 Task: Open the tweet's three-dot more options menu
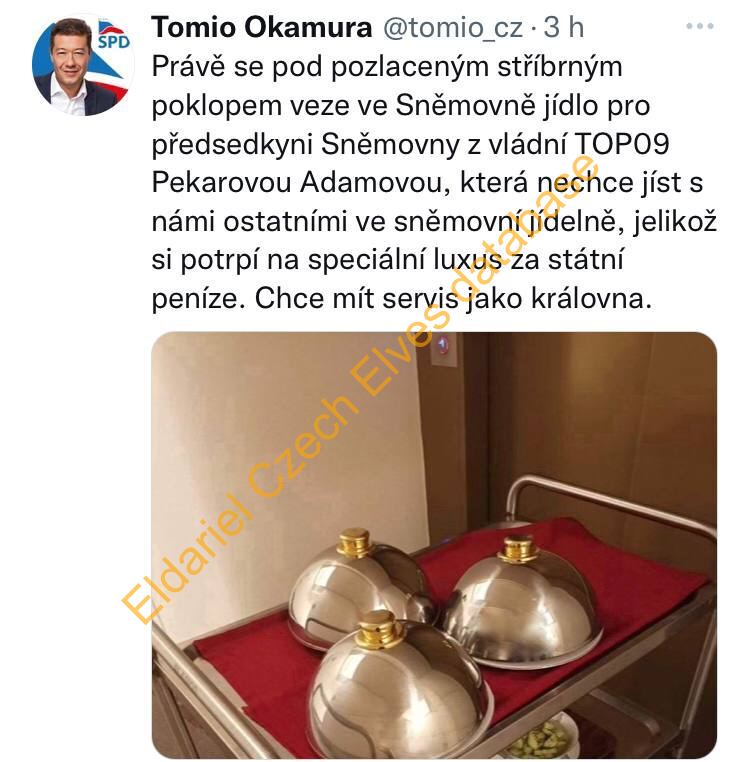tap(699, 26)
